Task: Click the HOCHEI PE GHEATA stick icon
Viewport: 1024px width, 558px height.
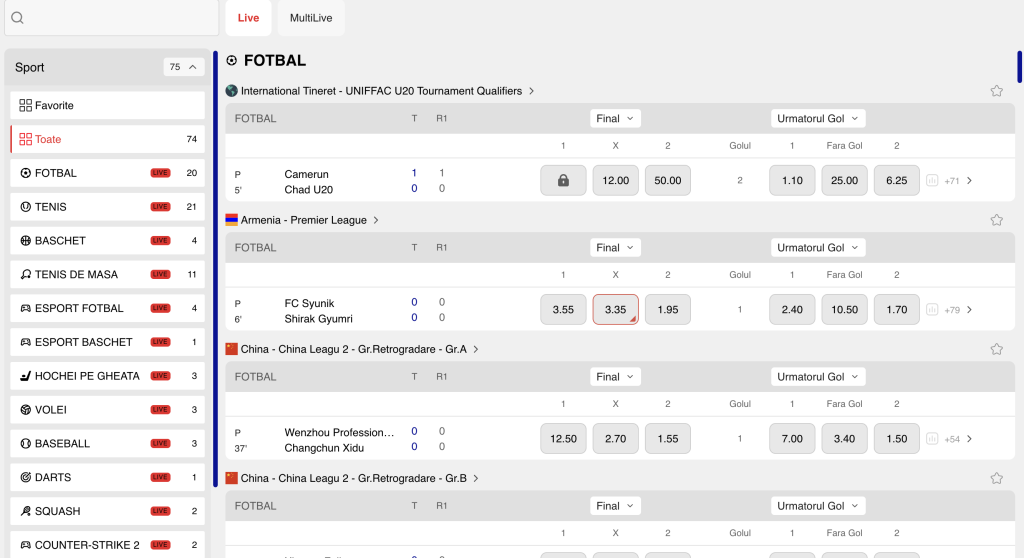Action: 25,376
